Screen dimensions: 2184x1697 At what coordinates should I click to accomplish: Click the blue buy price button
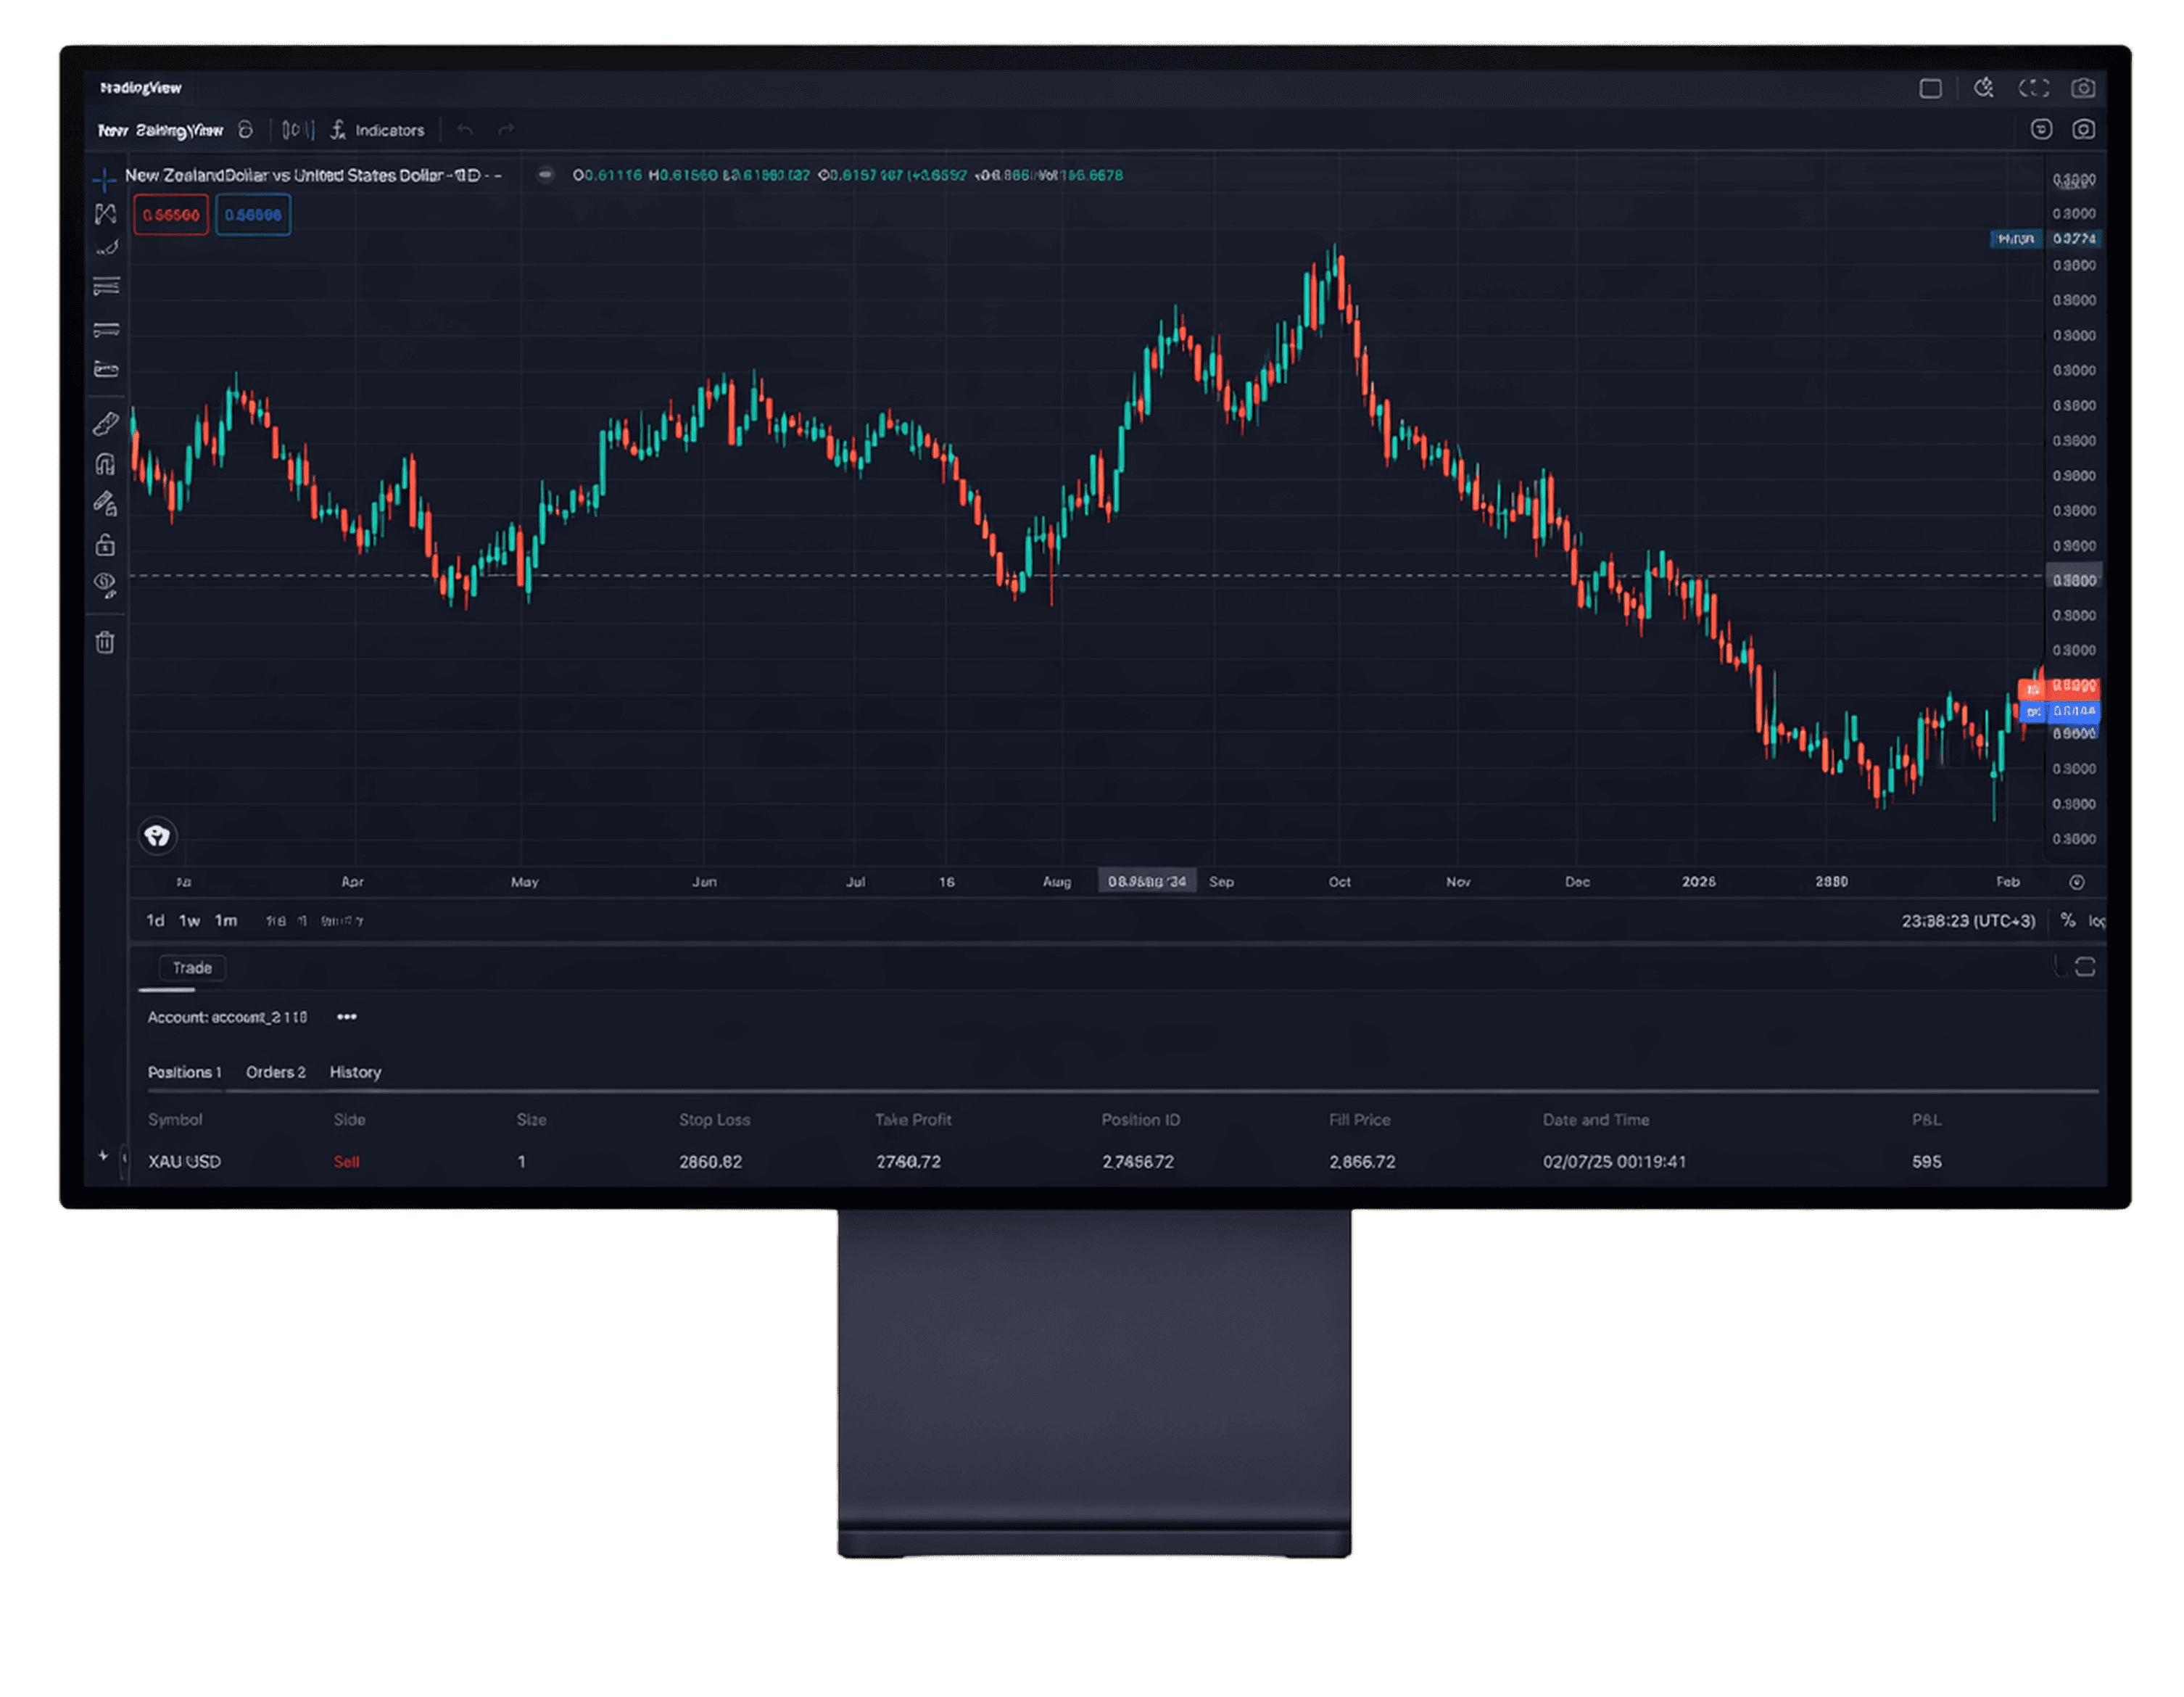(x=253, y=215)
